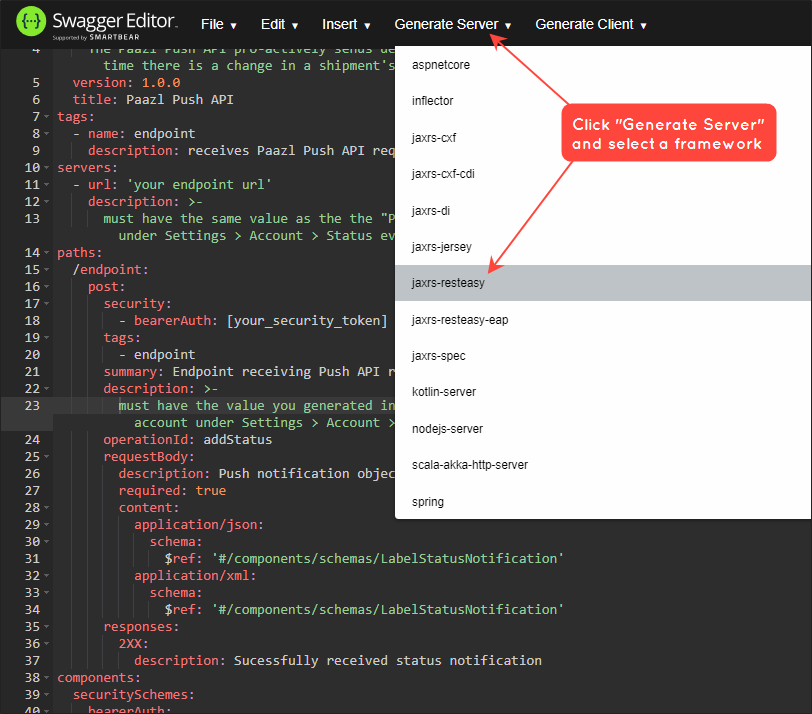Click the "url: 'your endpoint url'" line
The height and width of the screenshot is (714, 812).
[180, 185]
